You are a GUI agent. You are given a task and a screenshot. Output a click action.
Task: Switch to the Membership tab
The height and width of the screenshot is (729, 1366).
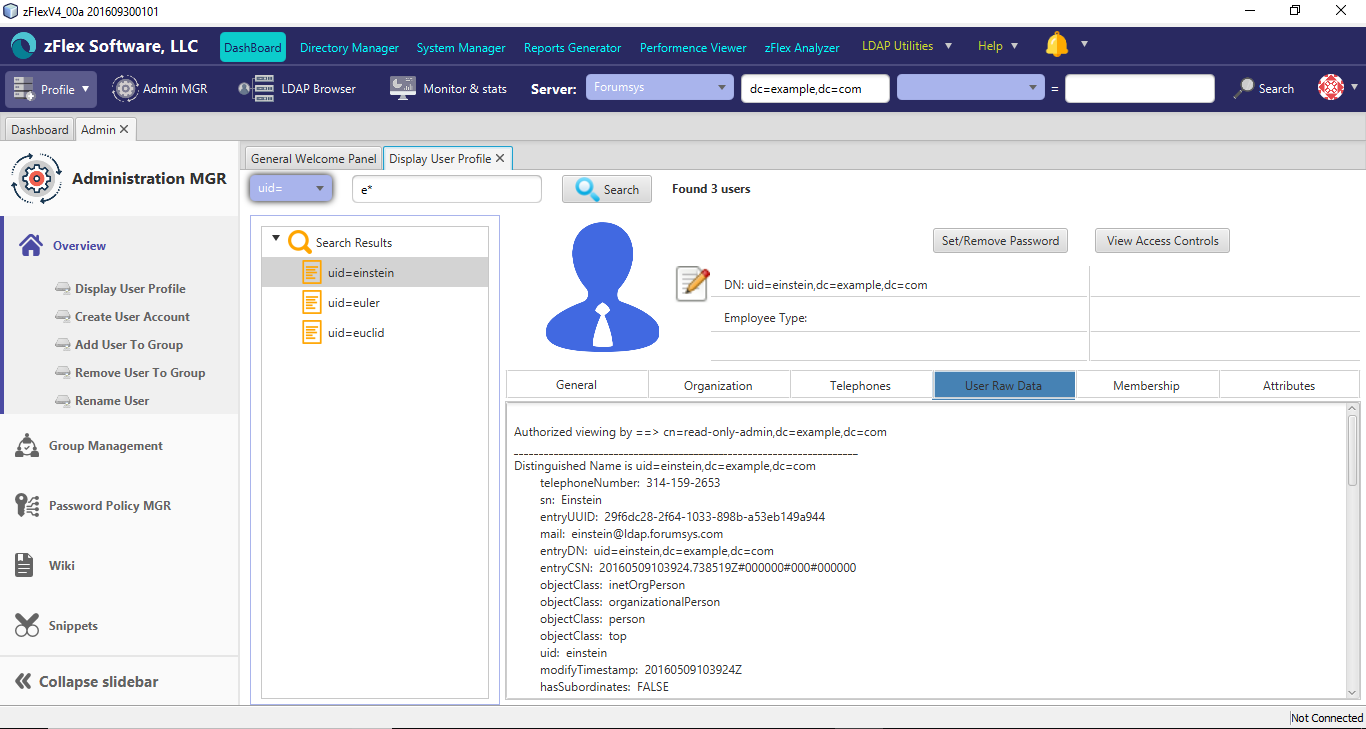(x=1146, y=385)
